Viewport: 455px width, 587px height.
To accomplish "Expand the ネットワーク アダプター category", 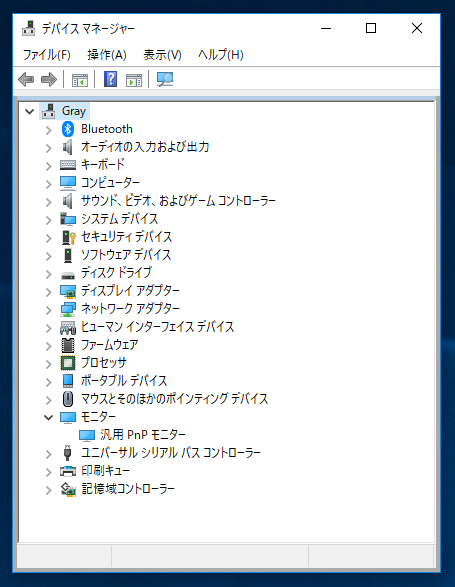I will tap(48, 310).
